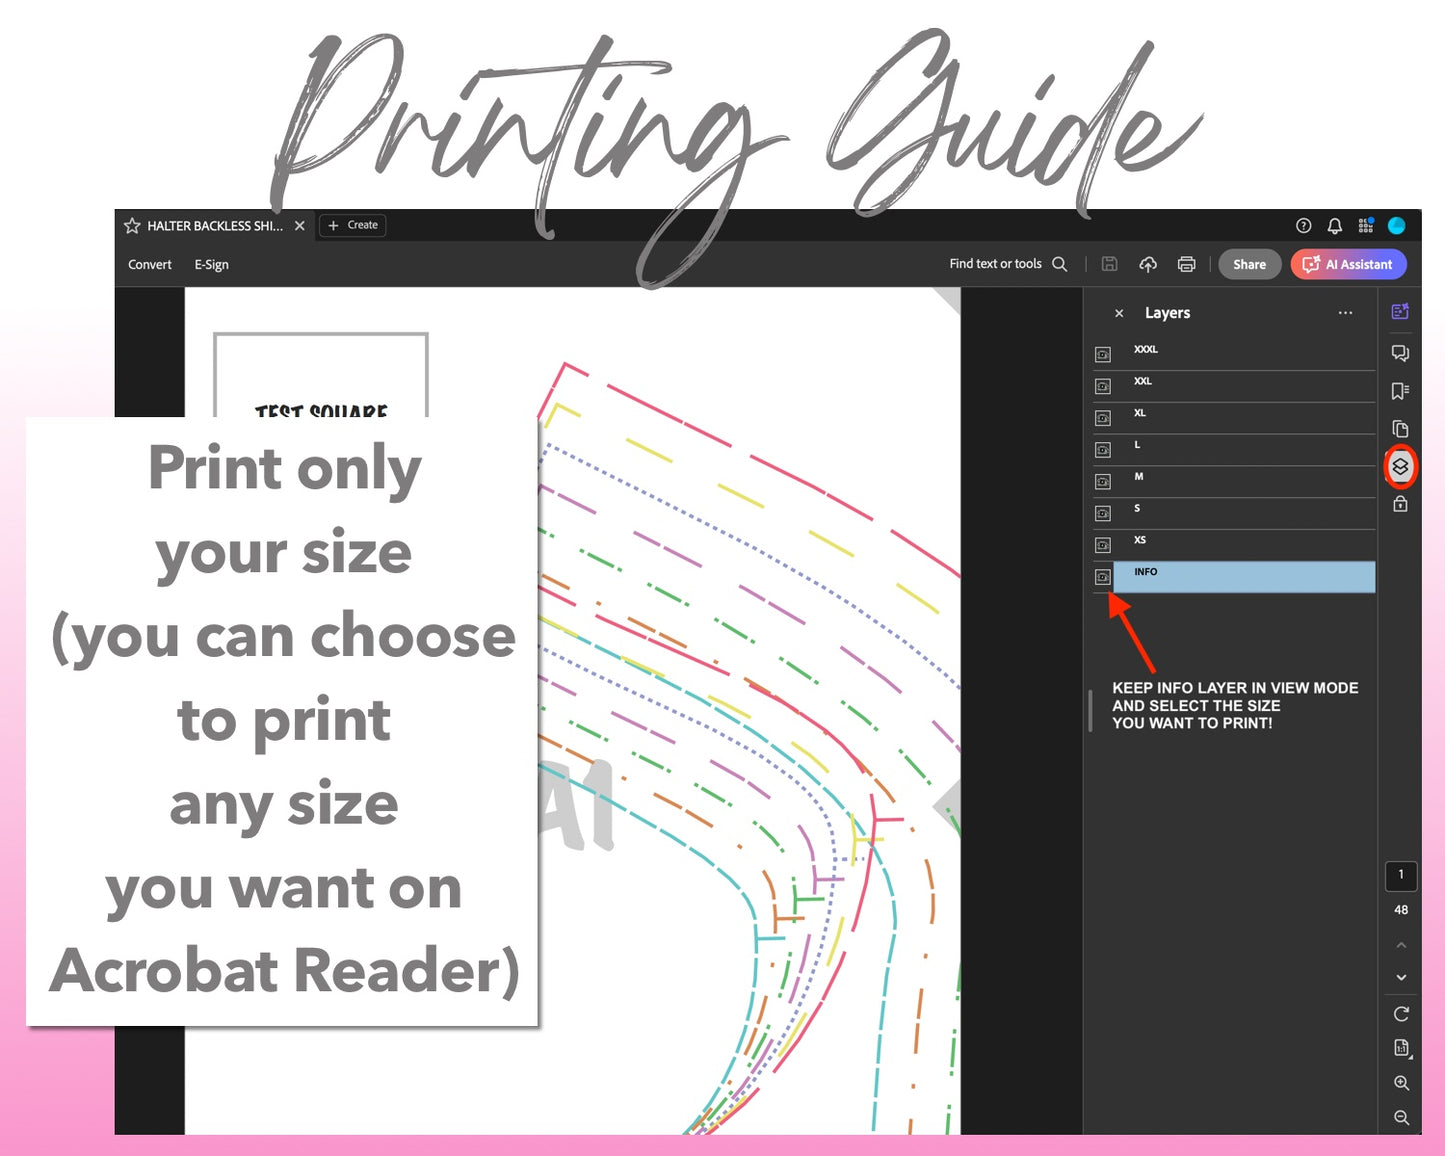Click the print icon in the toolbar
1445x1156 pixels.
1186,264
